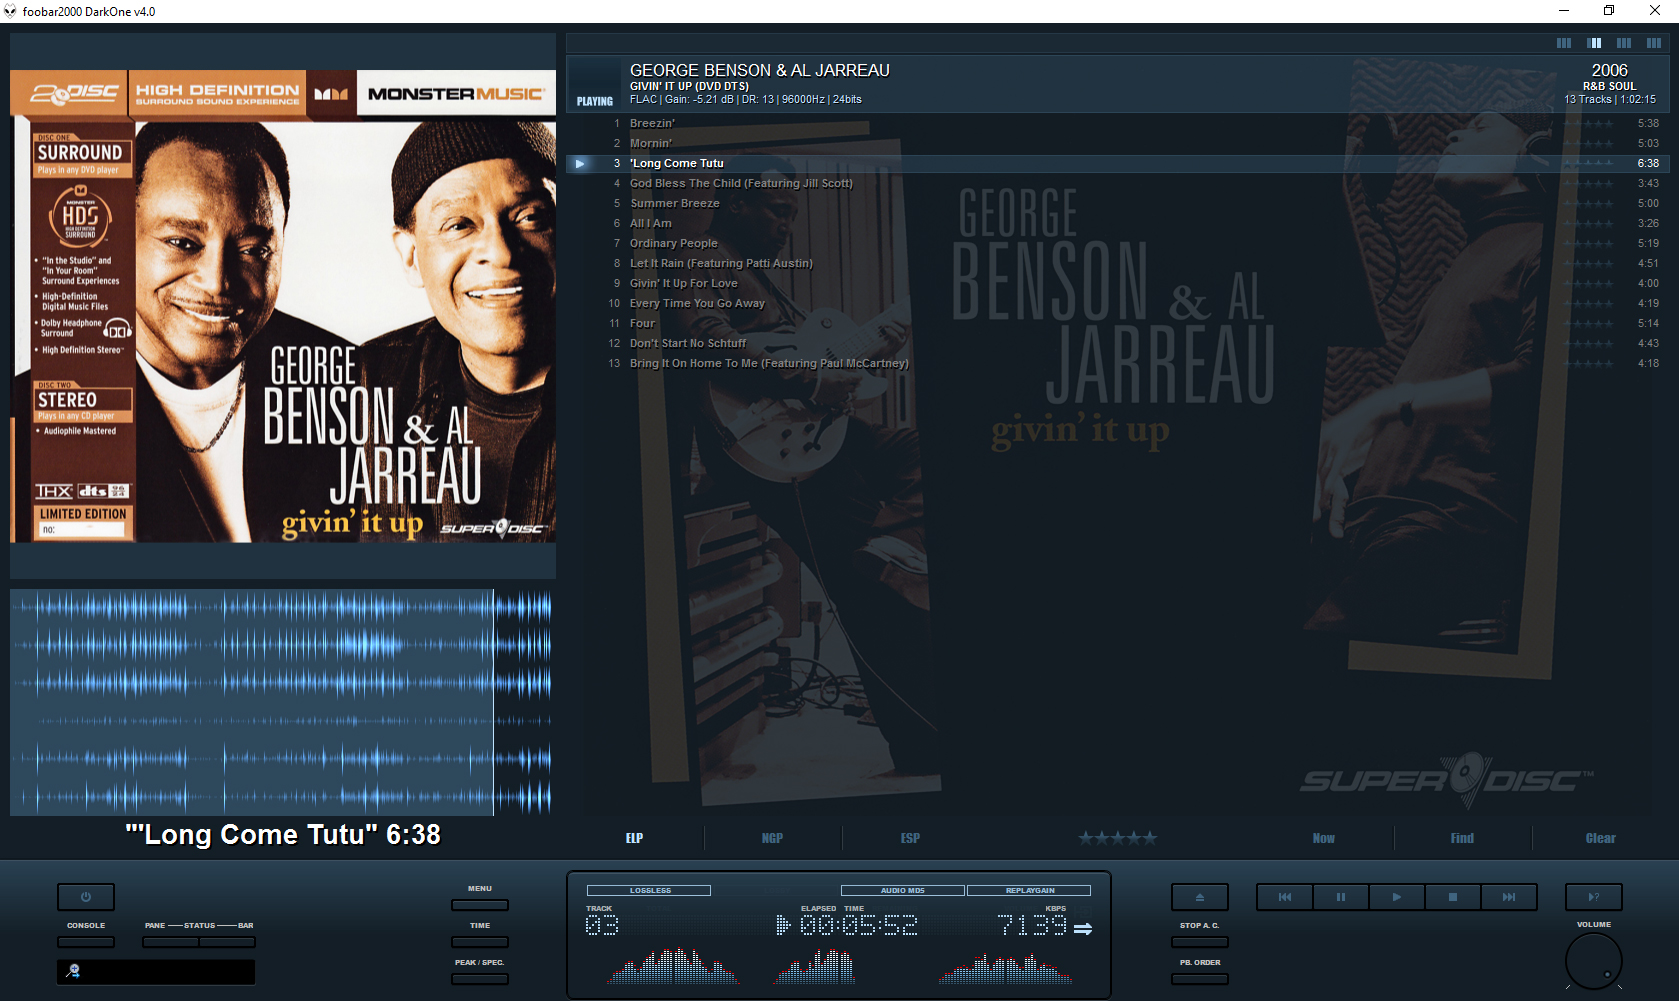The width and height of the screenshot is (1679, 1001).
Task: Skip to previous track
Action: point(1285,897)
